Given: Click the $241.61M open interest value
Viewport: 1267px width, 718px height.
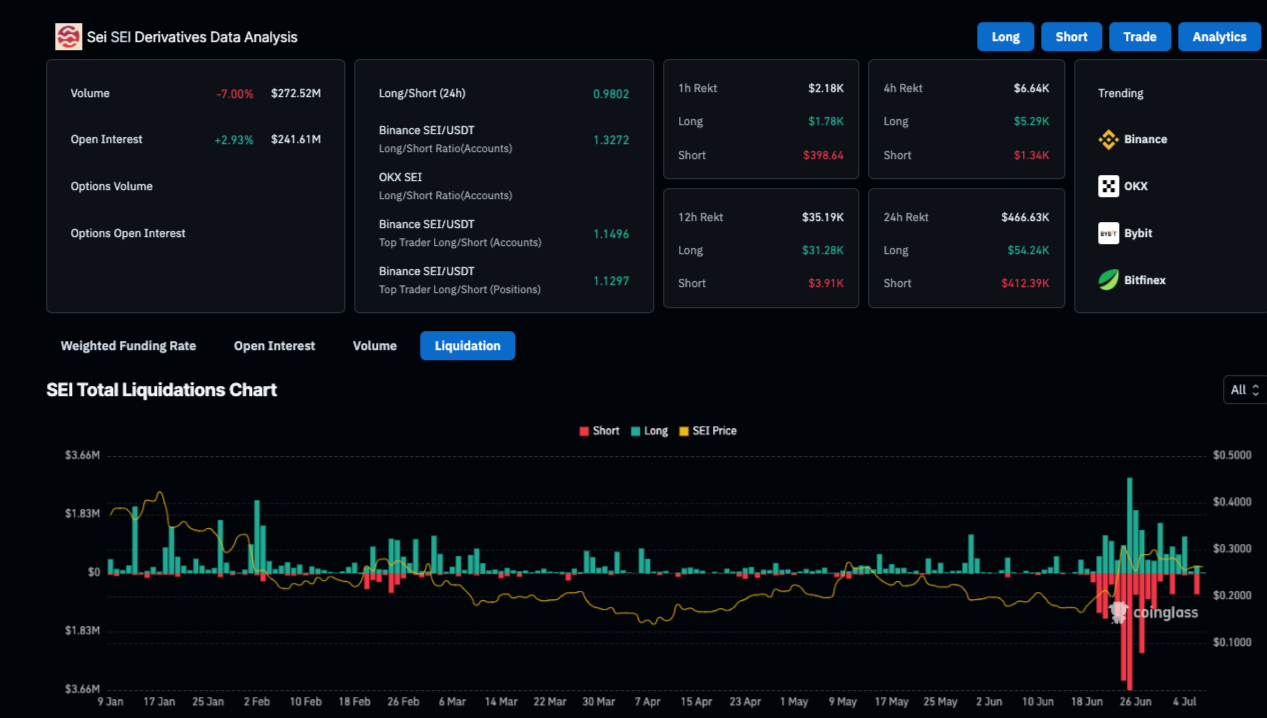Looking at the screenshot, I should point(296,140).
